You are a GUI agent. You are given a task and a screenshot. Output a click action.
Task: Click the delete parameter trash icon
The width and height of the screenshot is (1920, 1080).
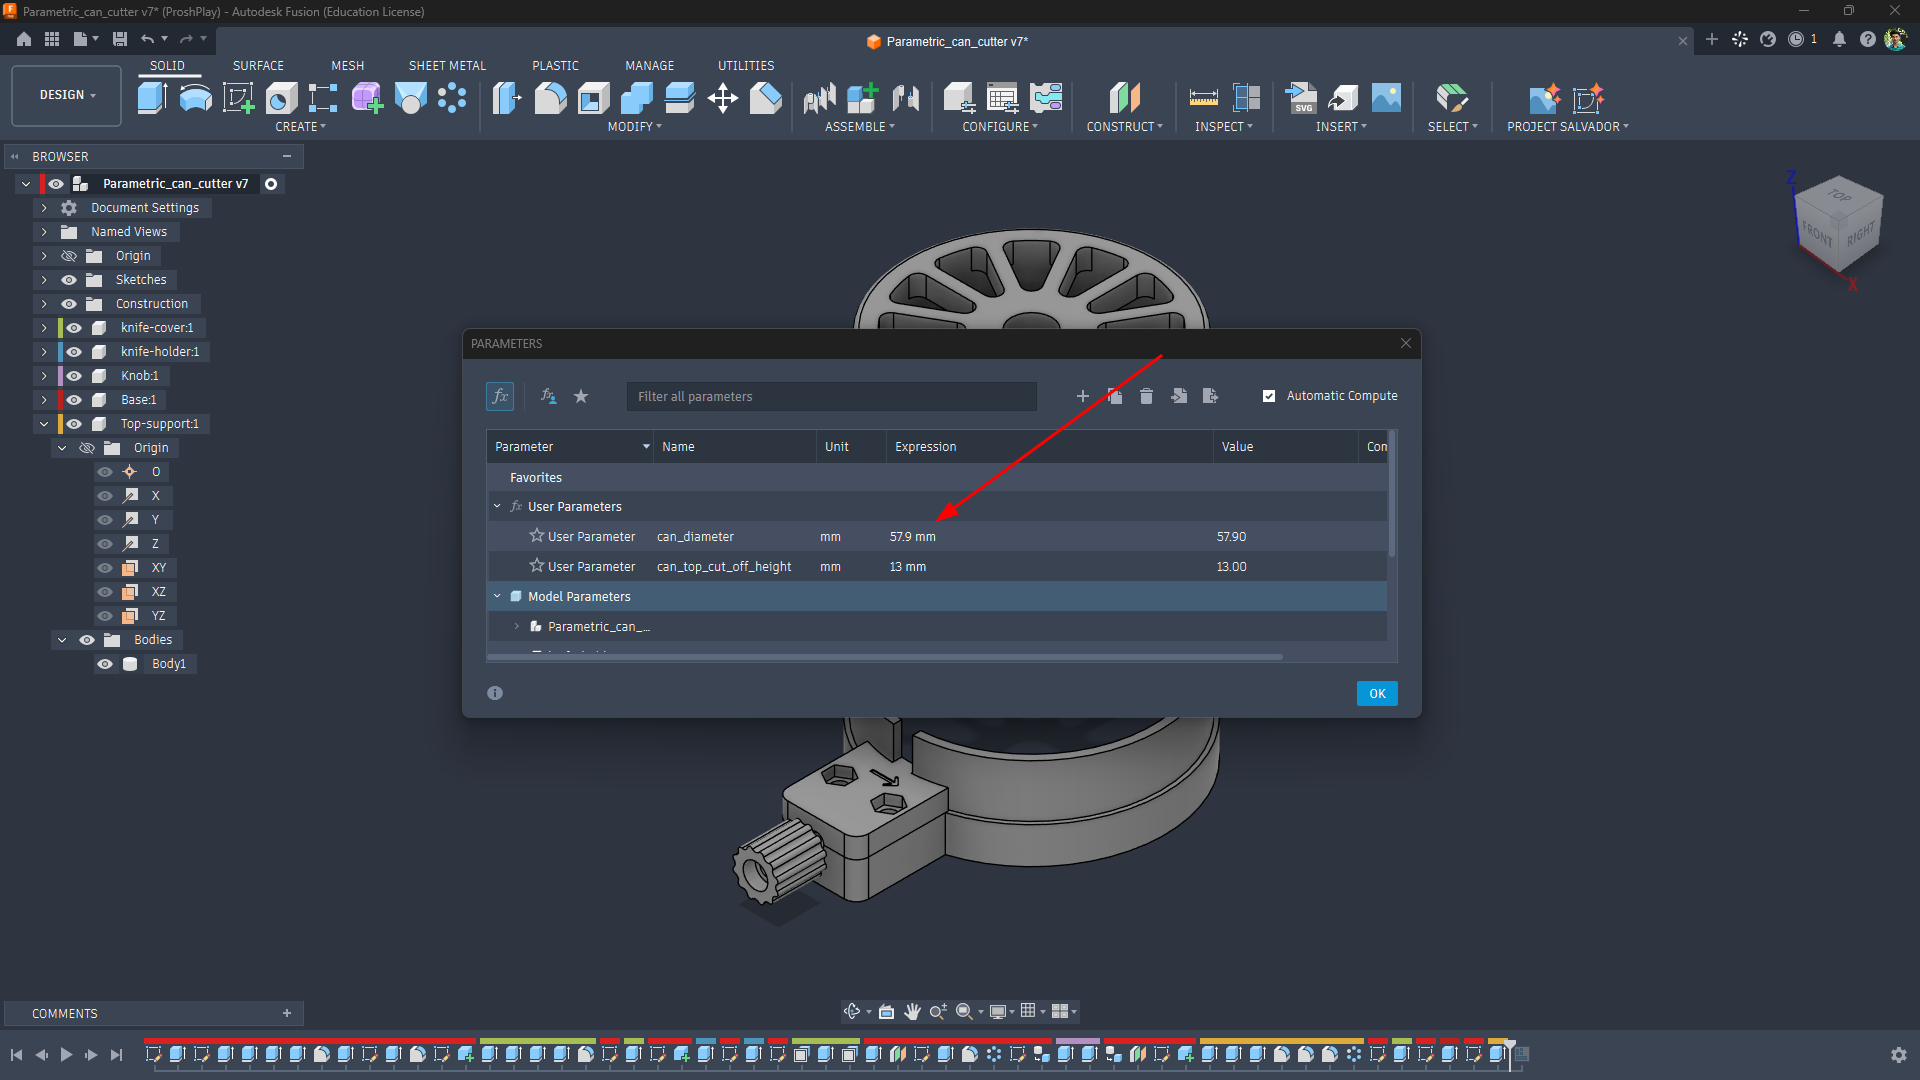click(x=1146, y=396)
